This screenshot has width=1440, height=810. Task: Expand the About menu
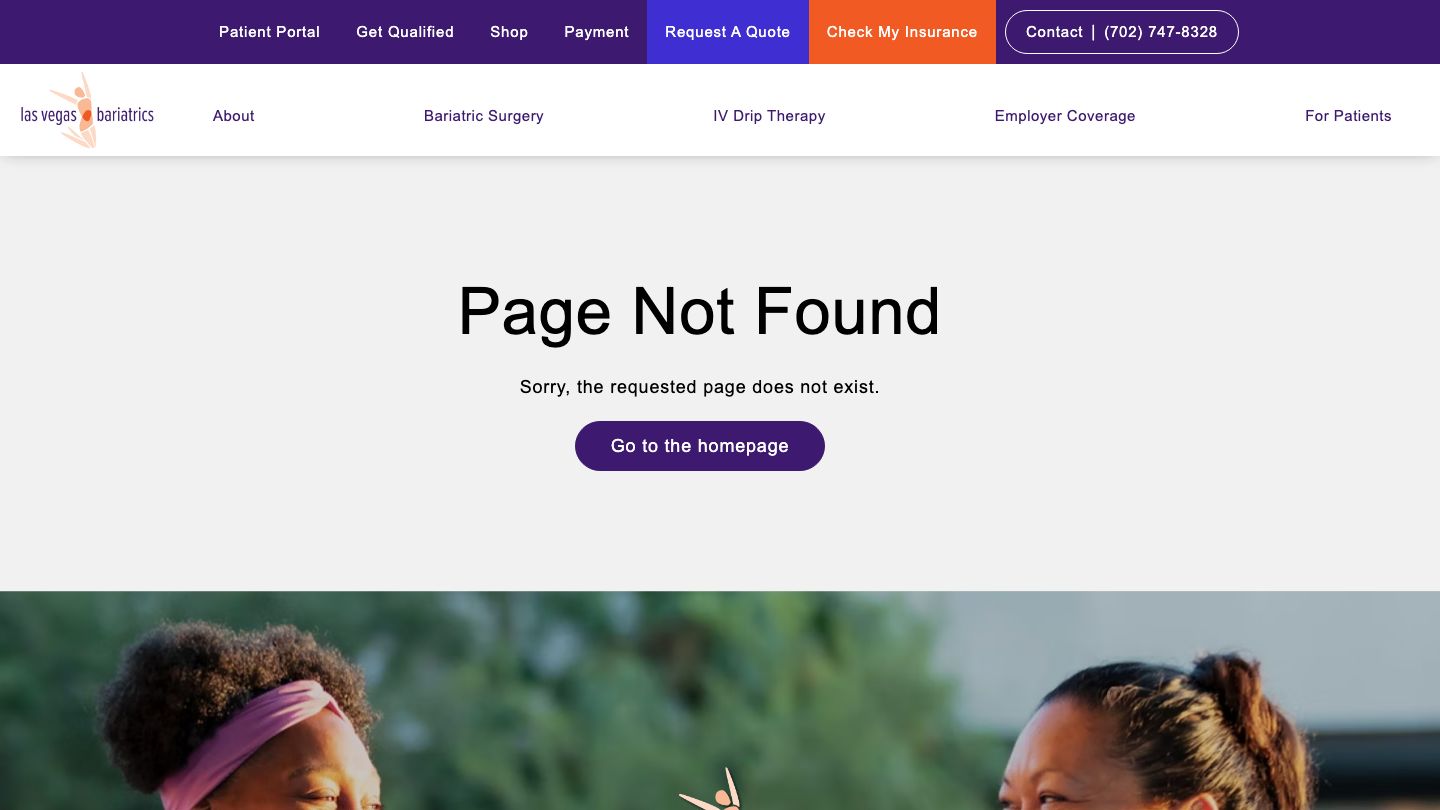233,116
